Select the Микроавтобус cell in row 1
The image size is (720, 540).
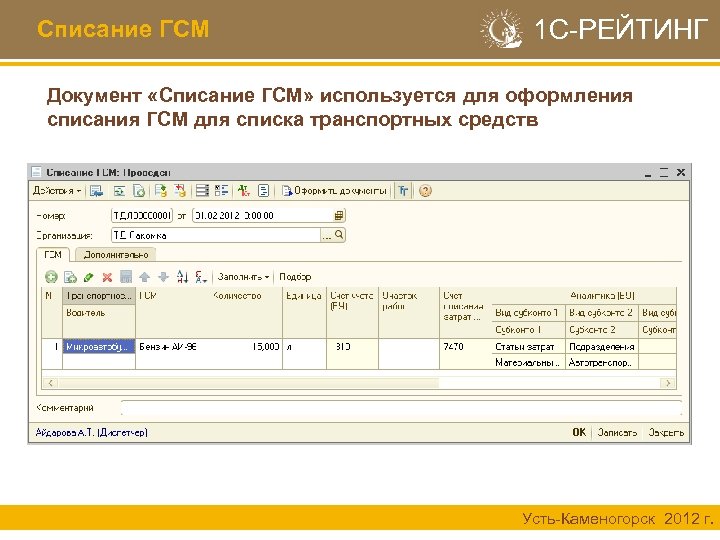tap(99, 347)
